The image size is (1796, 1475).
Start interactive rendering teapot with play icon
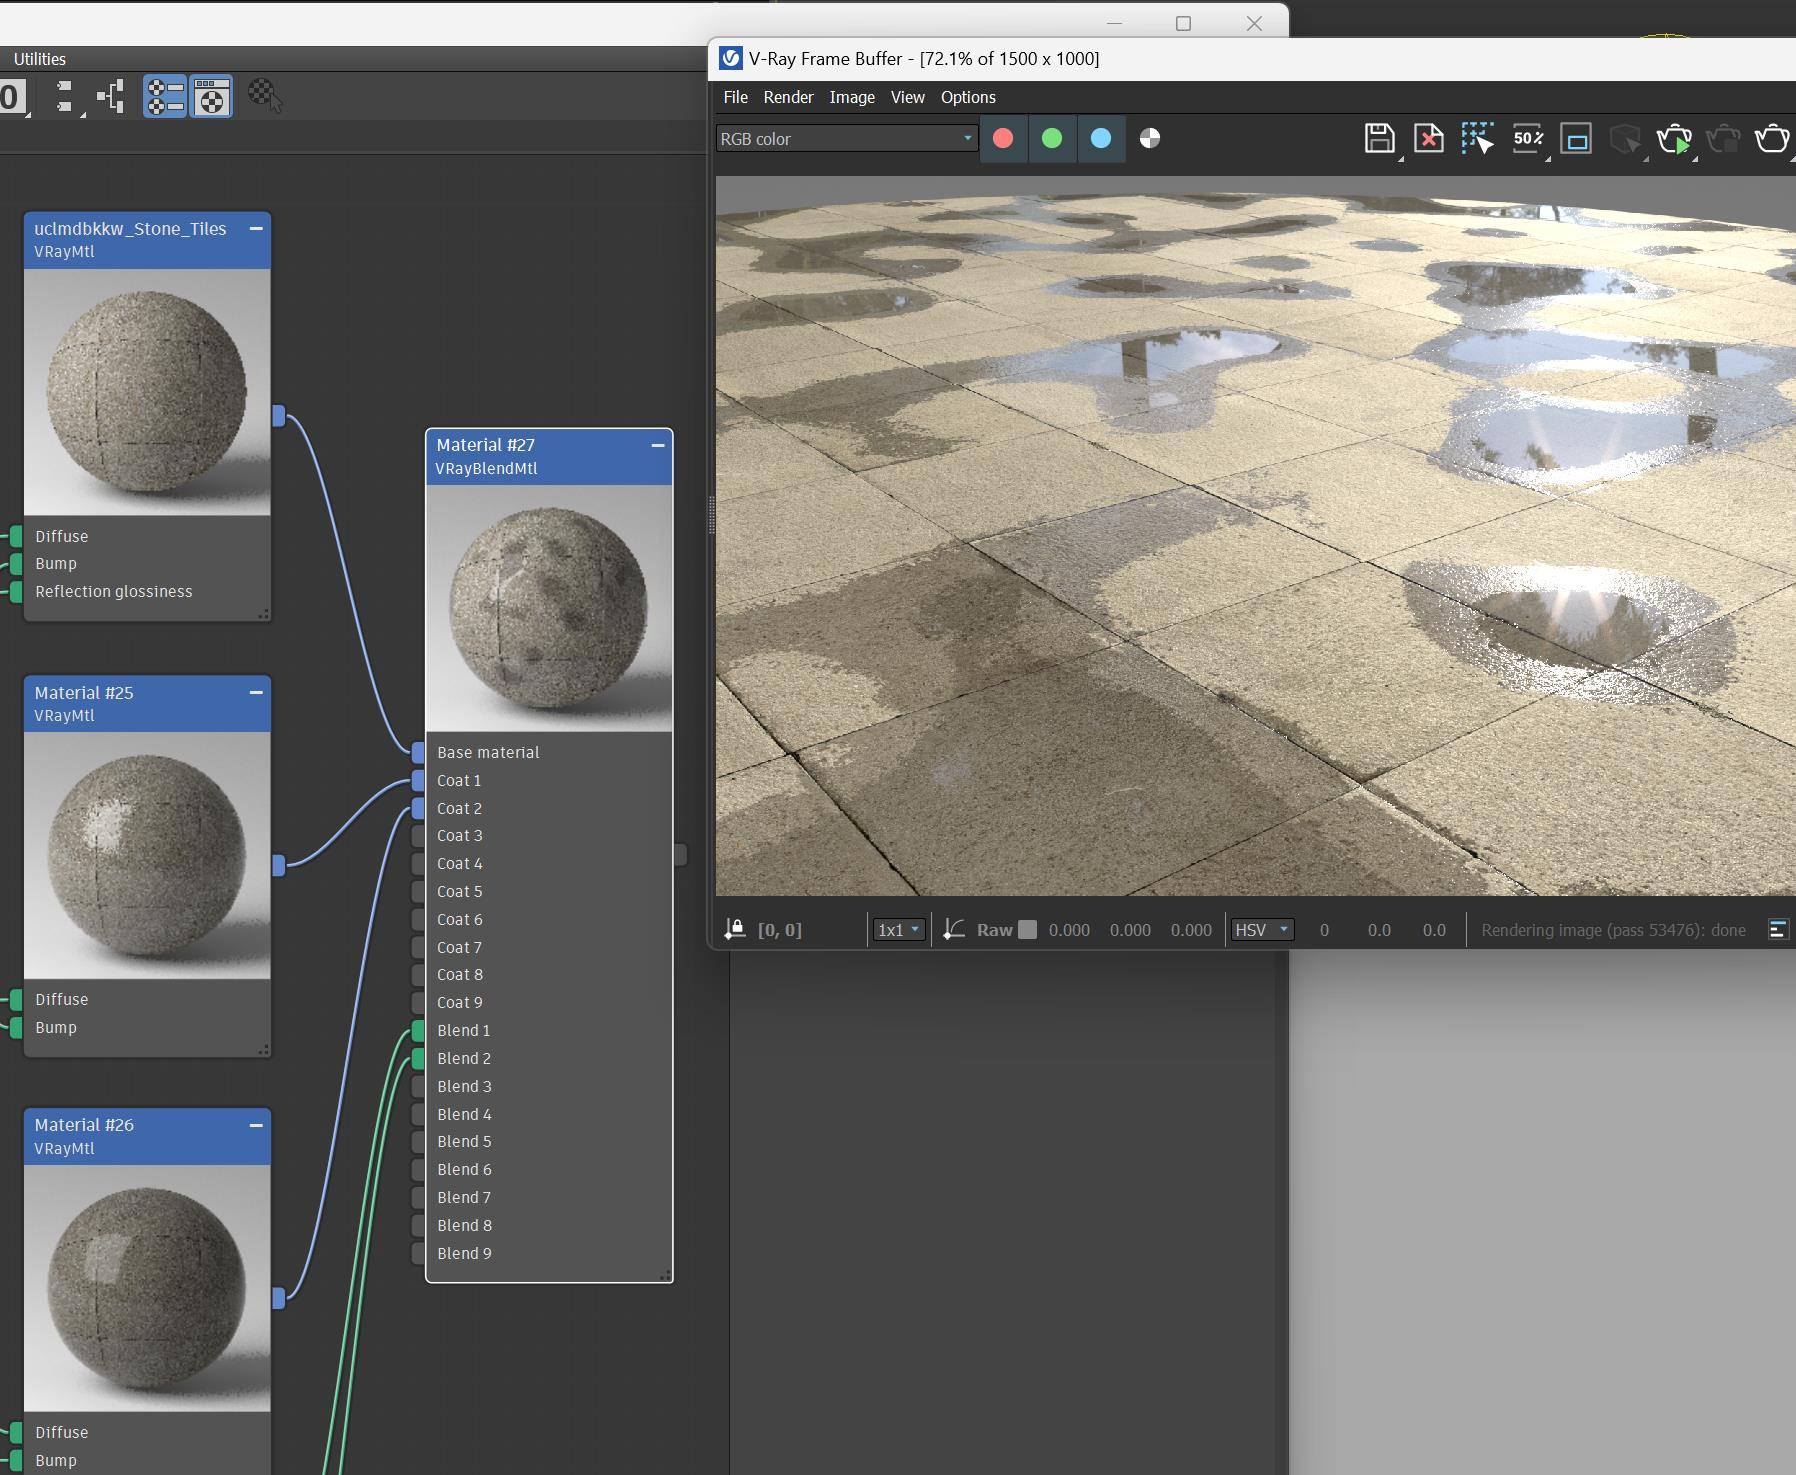[x=1675, y=139]
